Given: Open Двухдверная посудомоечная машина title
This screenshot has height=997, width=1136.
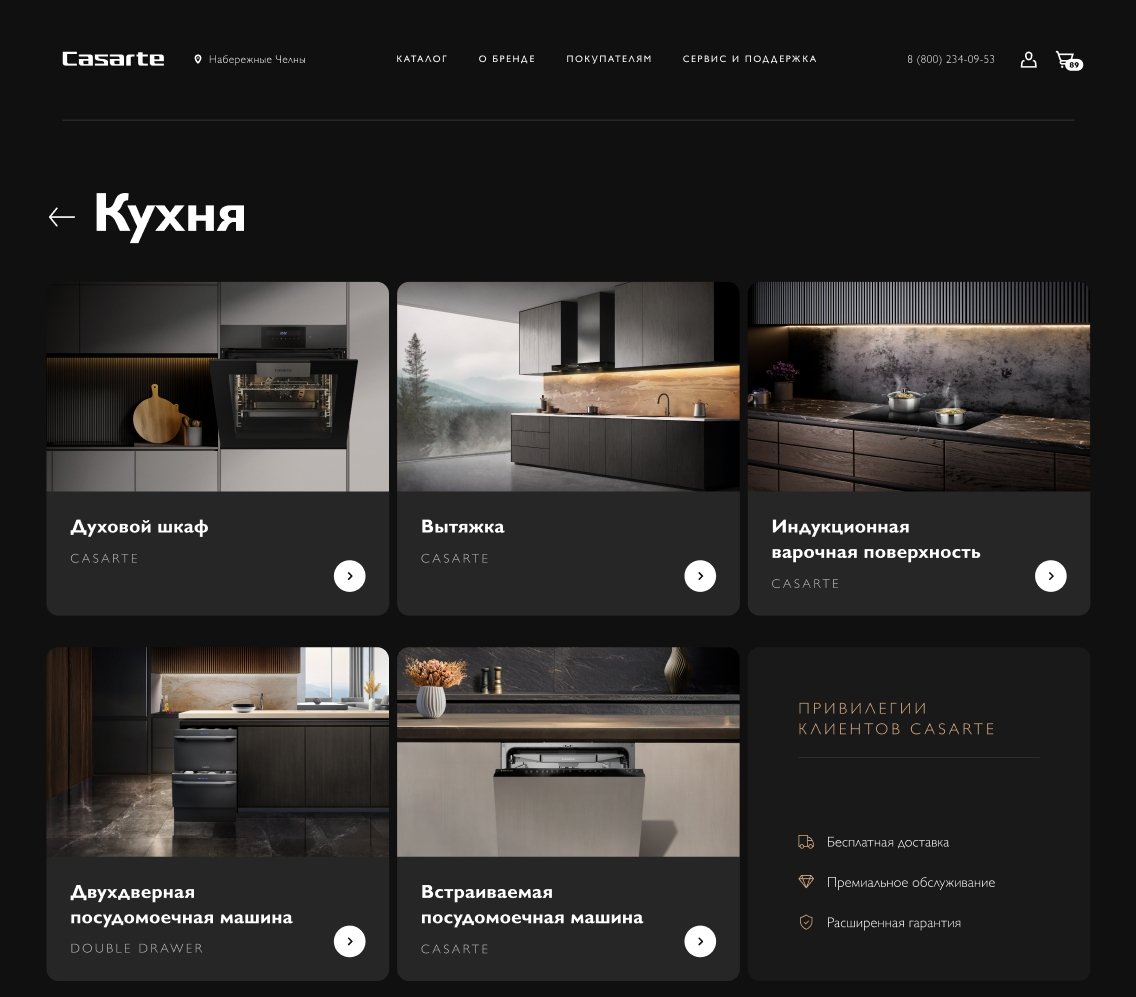Looking at the screenshot, I should (181, 904).
